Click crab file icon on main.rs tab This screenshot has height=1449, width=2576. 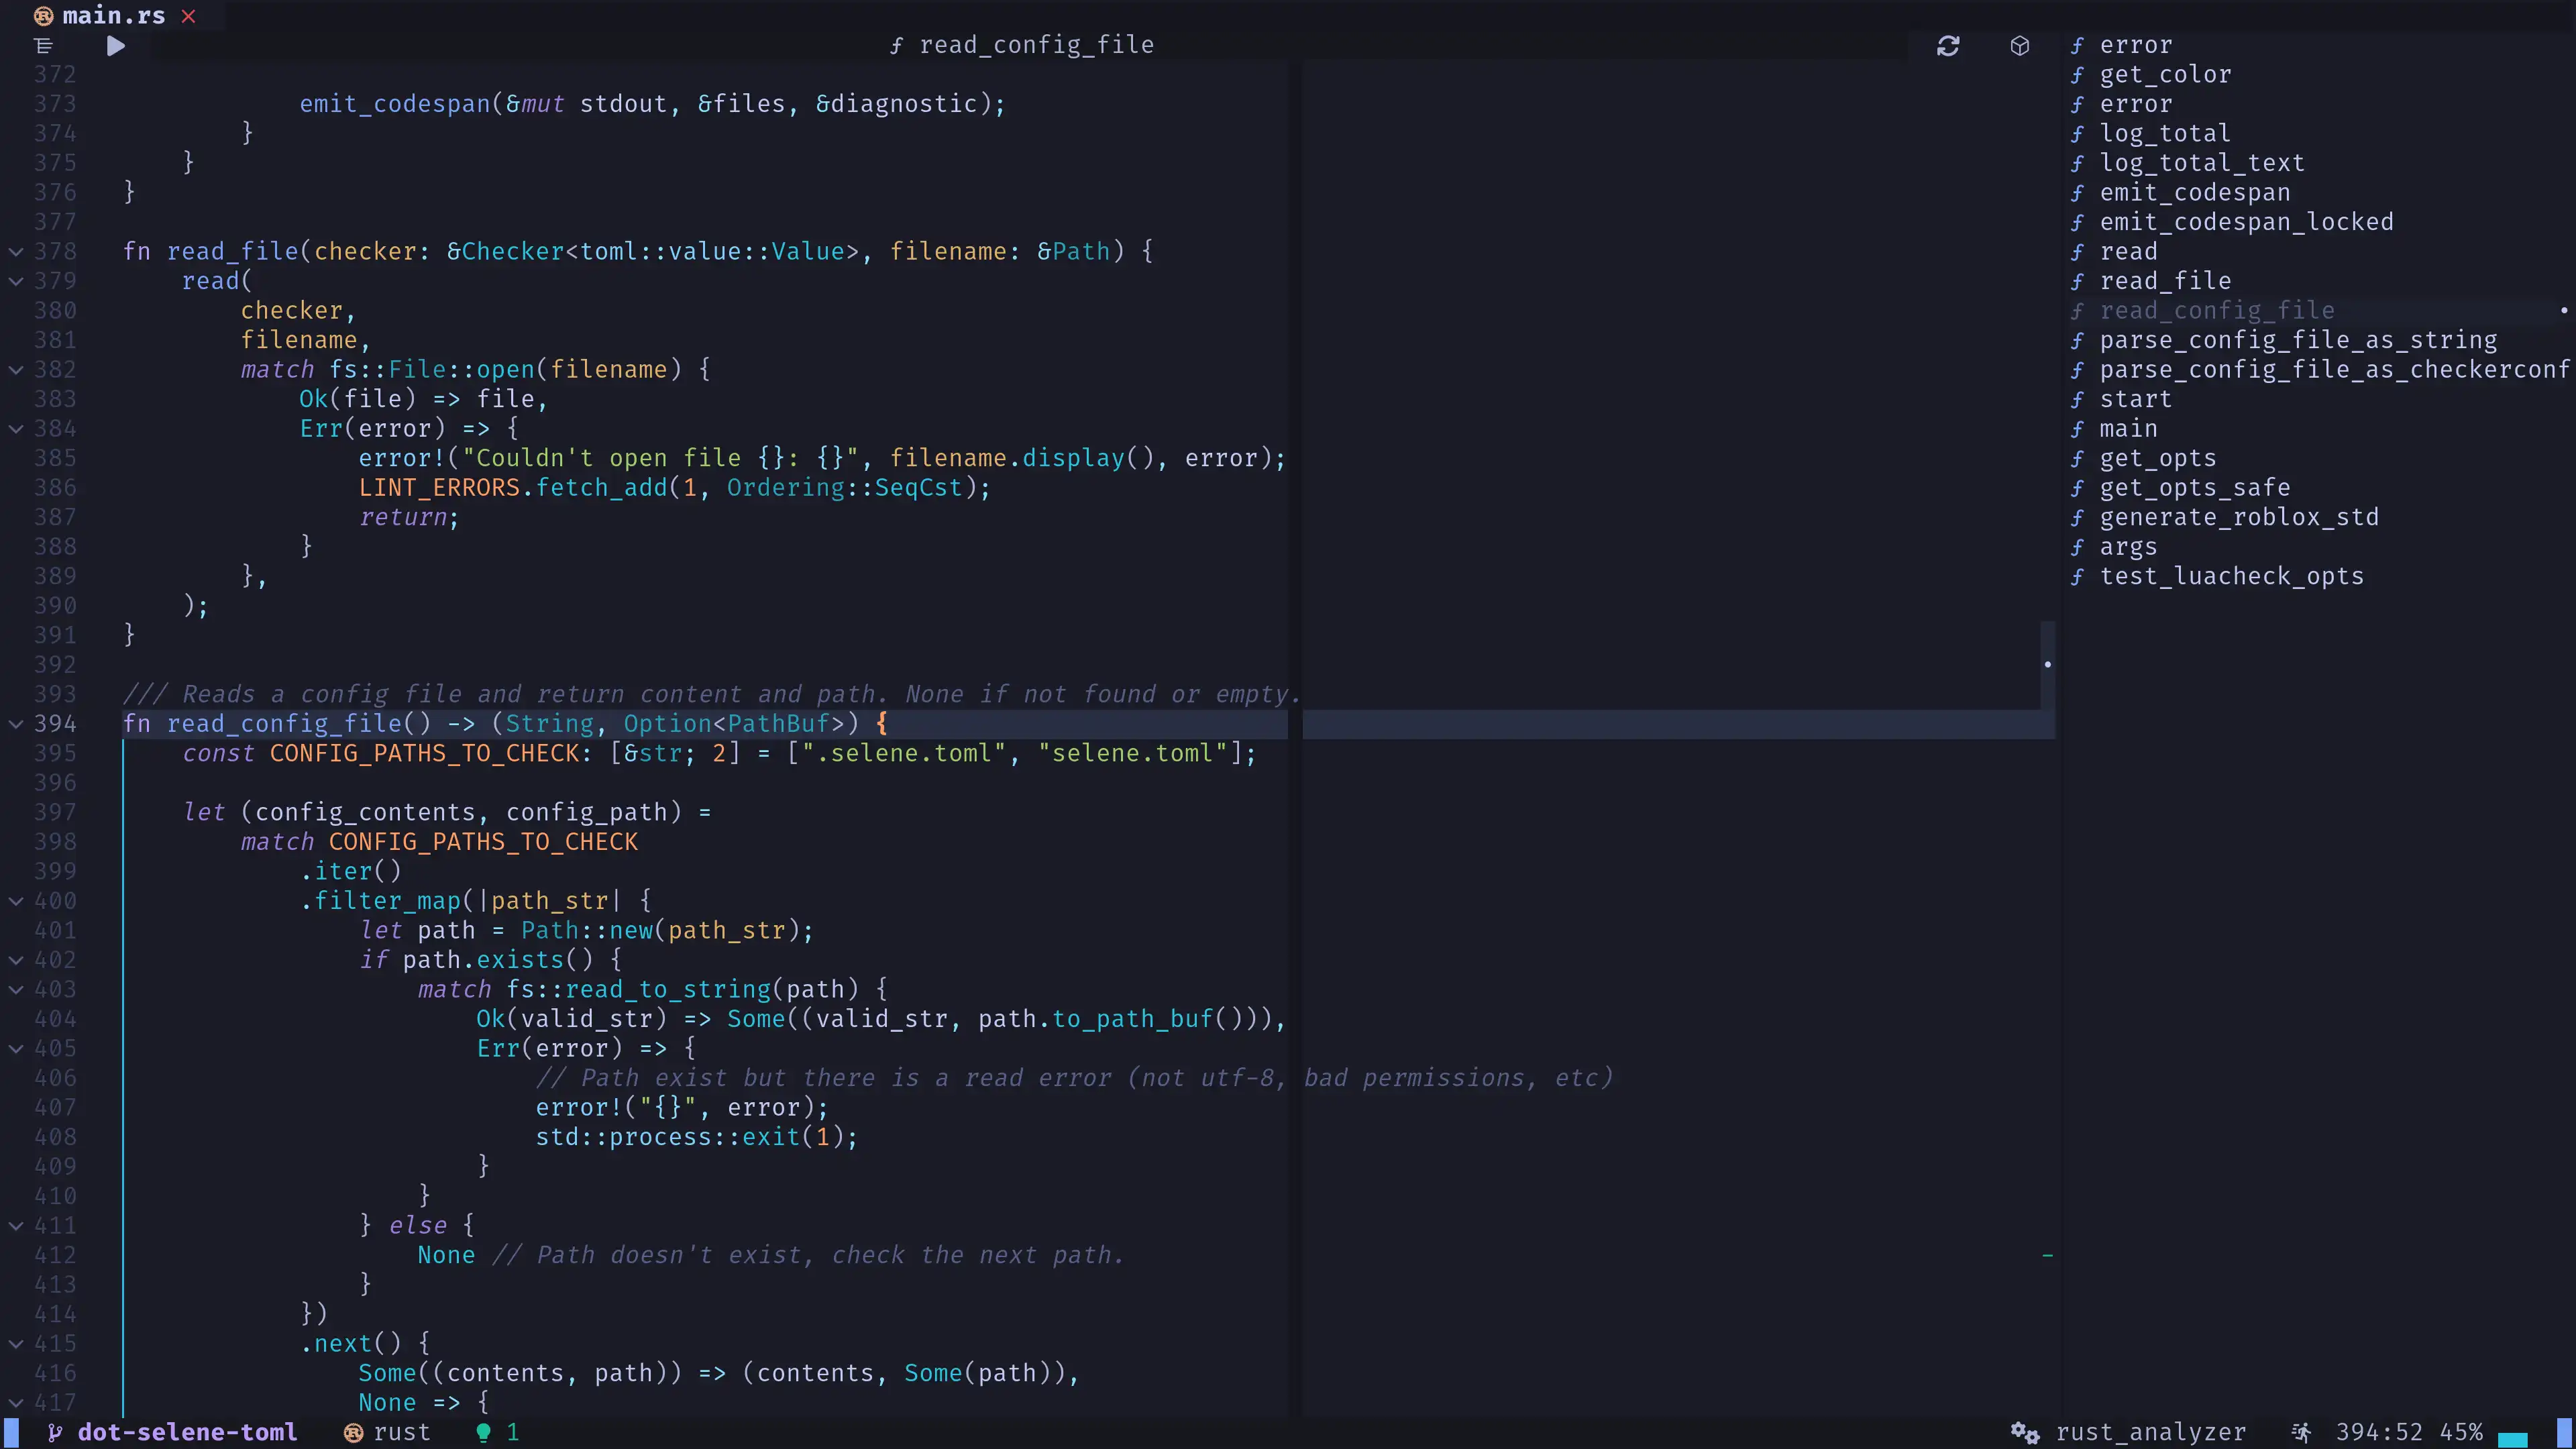(x=43, y=16)
